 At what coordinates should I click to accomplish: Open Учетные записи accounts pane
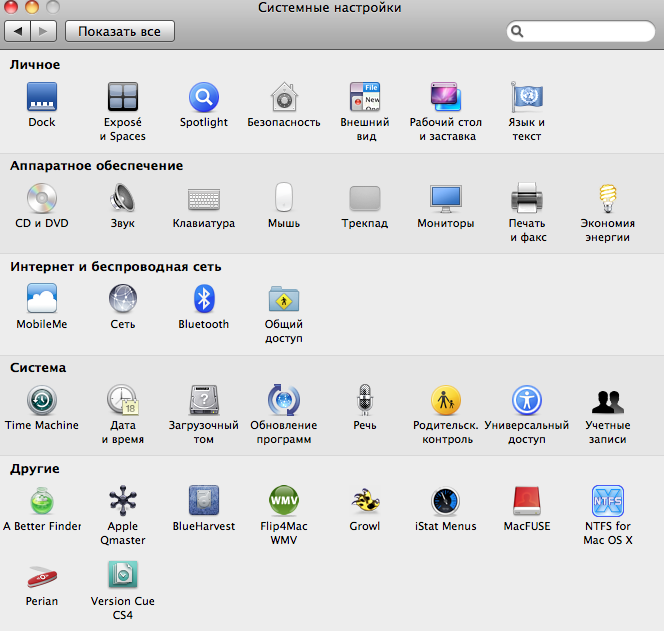pyautogui.click(x=608, y=401)
